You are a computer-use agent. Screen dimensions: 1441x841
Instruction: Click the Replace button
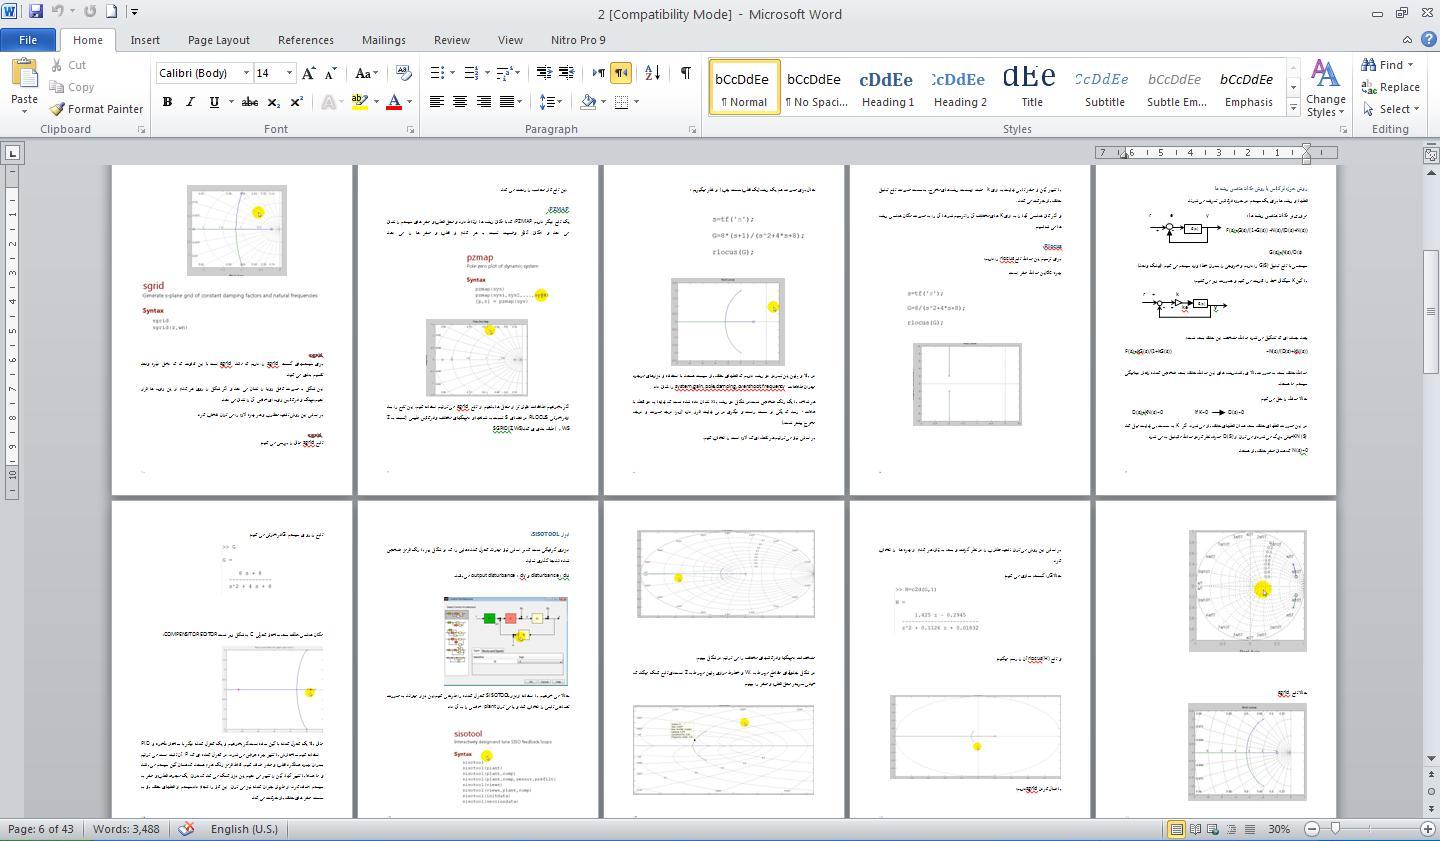pos(1390,87)
